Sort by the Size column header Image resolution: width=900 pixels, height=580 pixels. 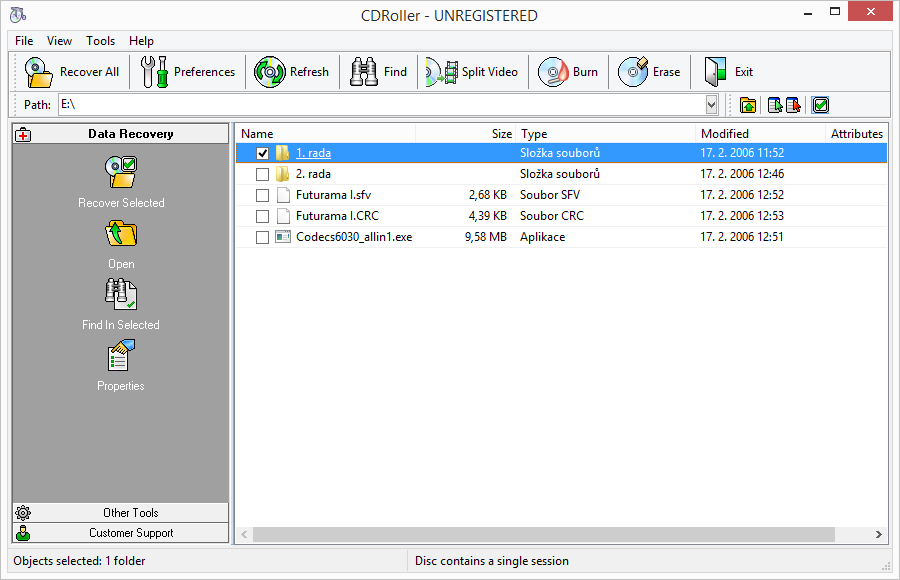point(465,134)
